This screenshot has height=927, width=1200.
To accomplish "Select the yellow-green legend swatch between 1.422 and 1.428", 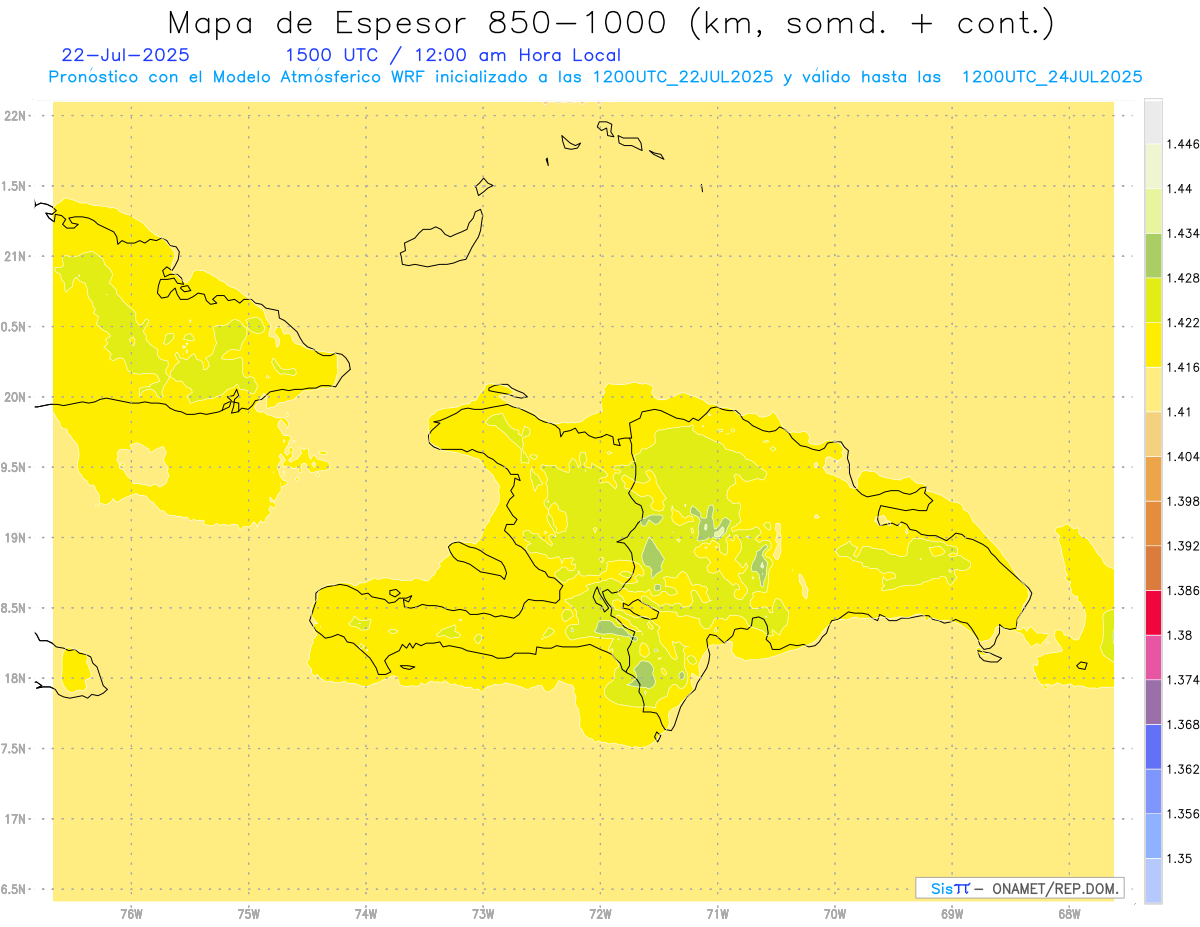I will tap(1153, 300).
